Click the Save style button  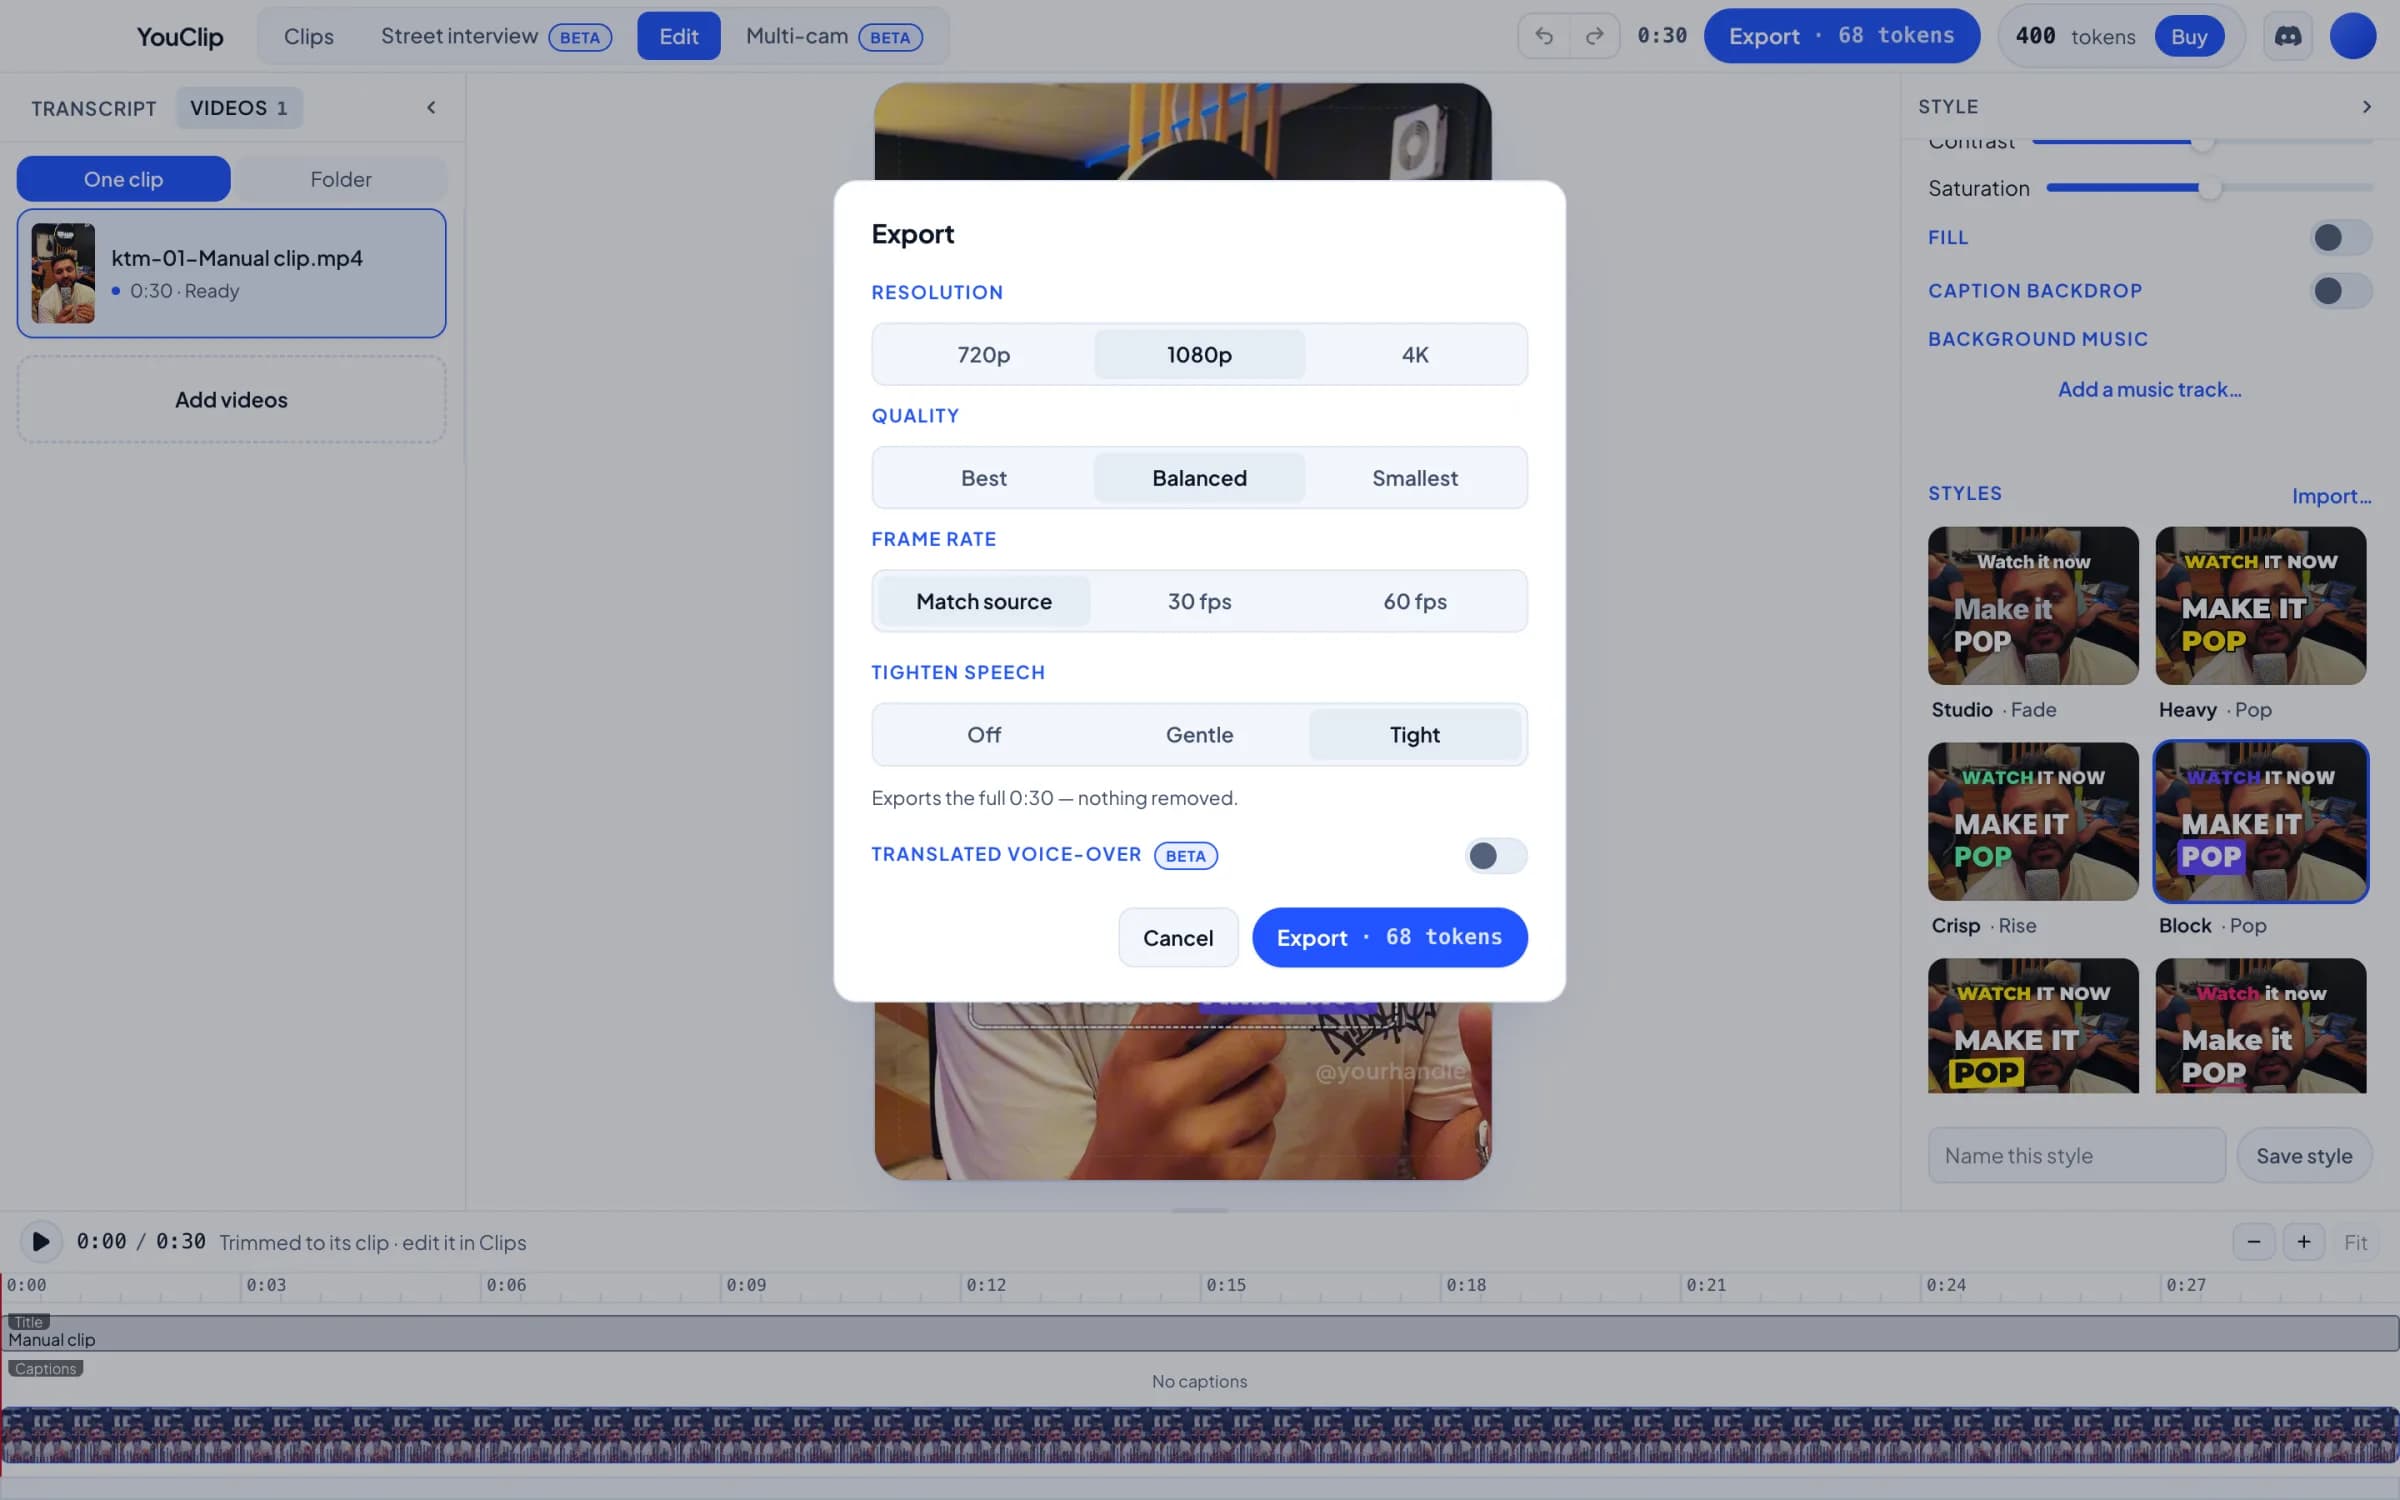click(x=2303, y=1155)
